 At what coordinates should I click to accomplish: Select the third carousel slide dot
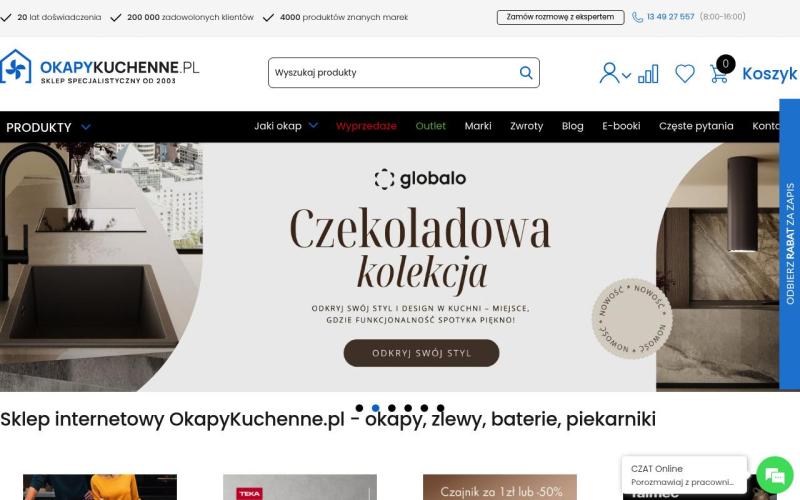click(x=392, y=408)
